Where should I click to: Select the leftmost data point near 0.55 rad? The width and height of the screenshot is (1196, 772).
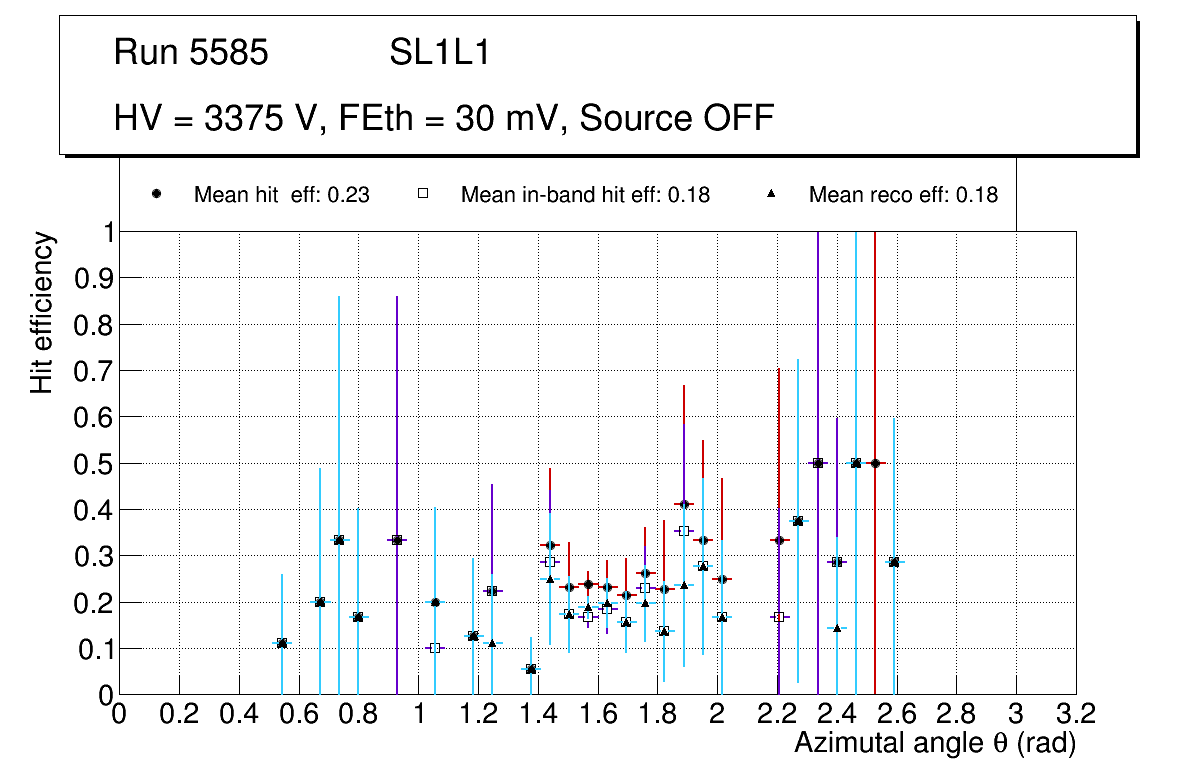tap(282, 643)
